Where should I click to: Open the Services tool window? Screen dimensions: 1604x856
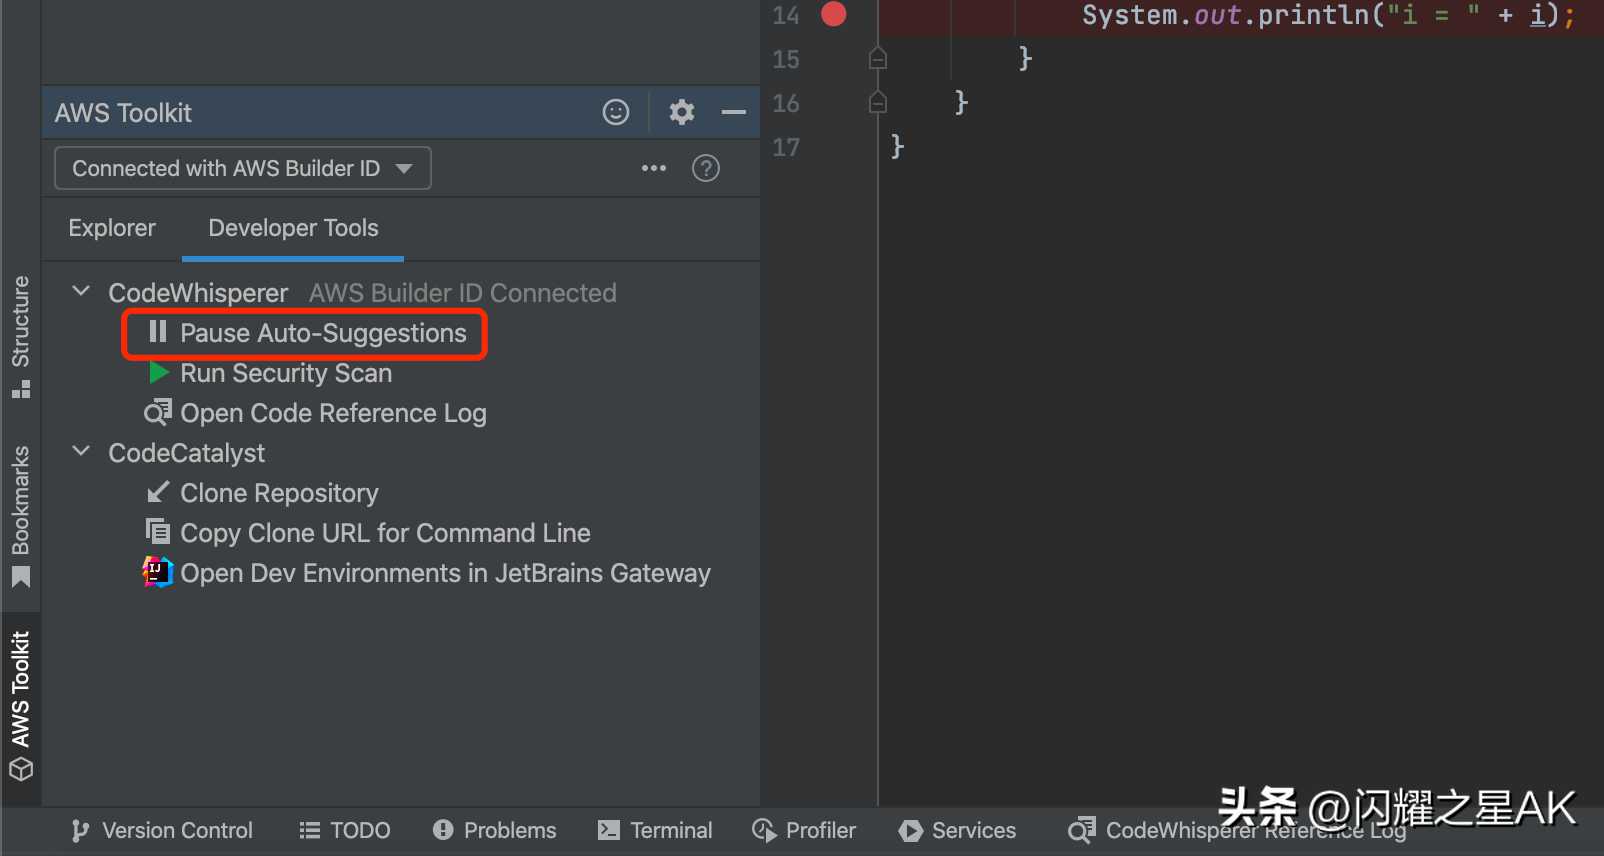[x=957, y=831]
